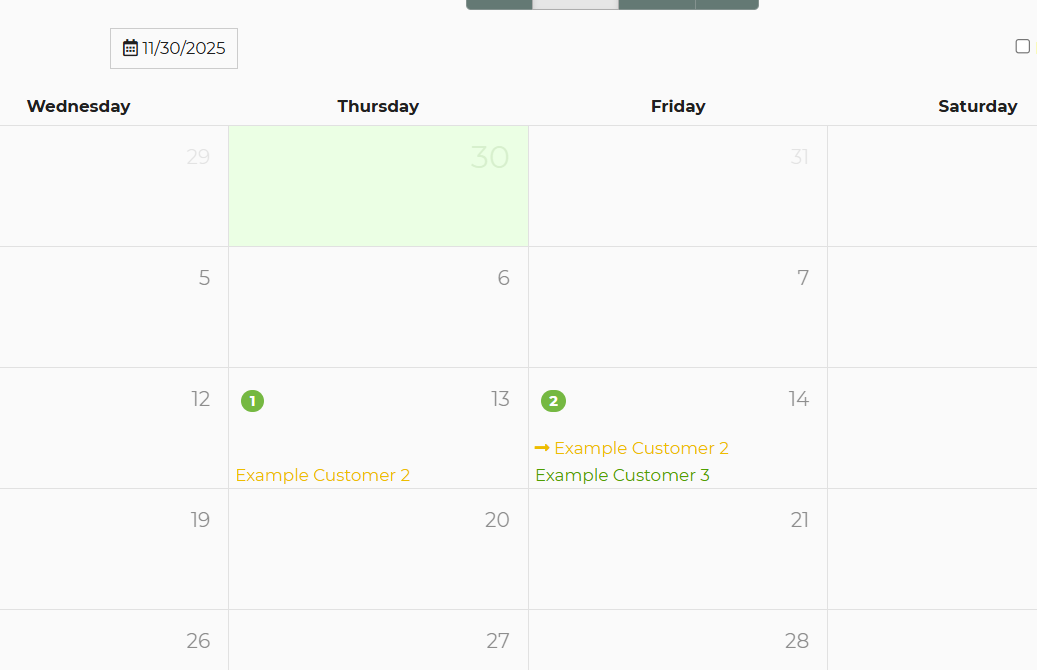Select the highlighted day 30 cell
The height and width of the screenshot is (670, 1037).
[378, 186]
